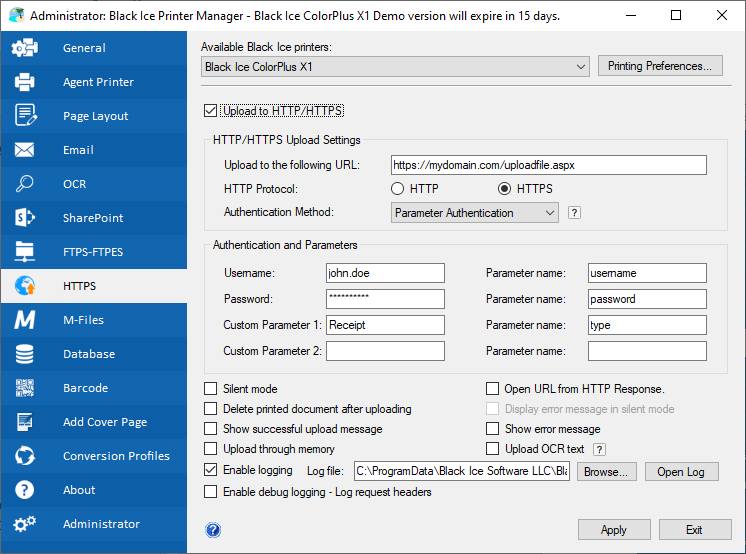Check Enable debug logging option
Image resolution: width=746 pixels, height=554 pixels.
210,491
